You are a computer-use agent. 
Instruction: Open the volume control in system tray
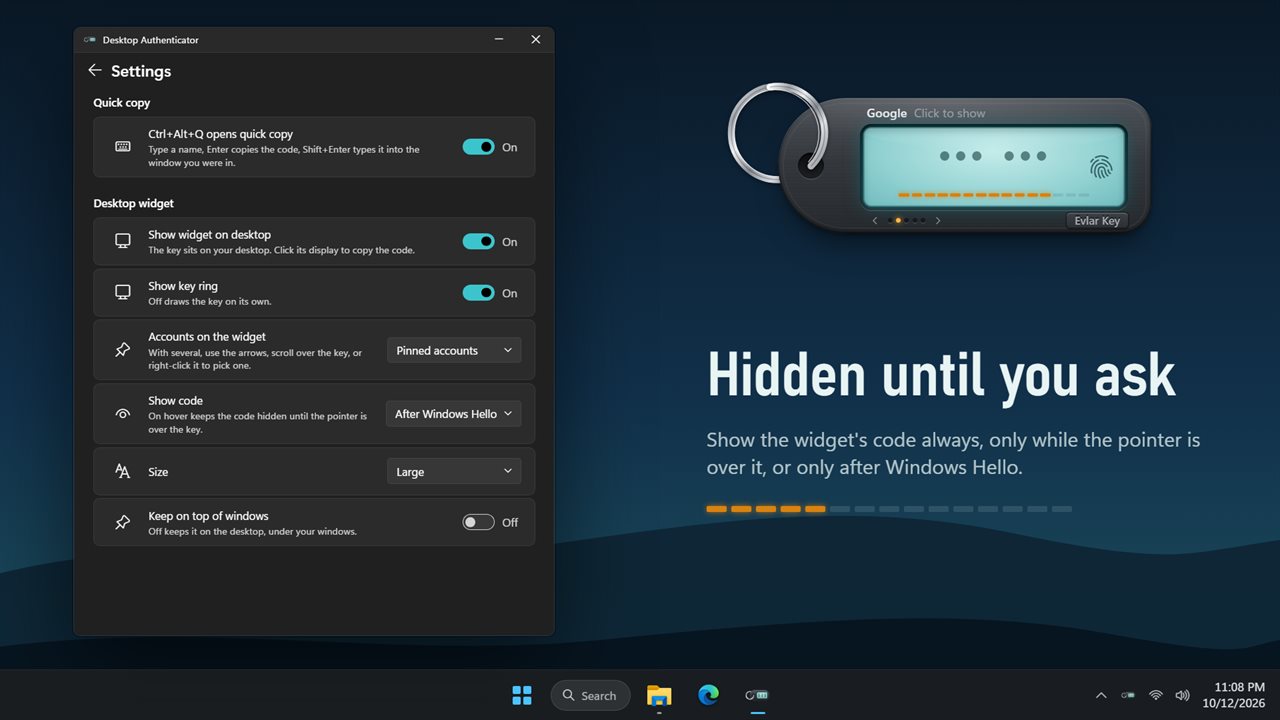pos(1182,695)
